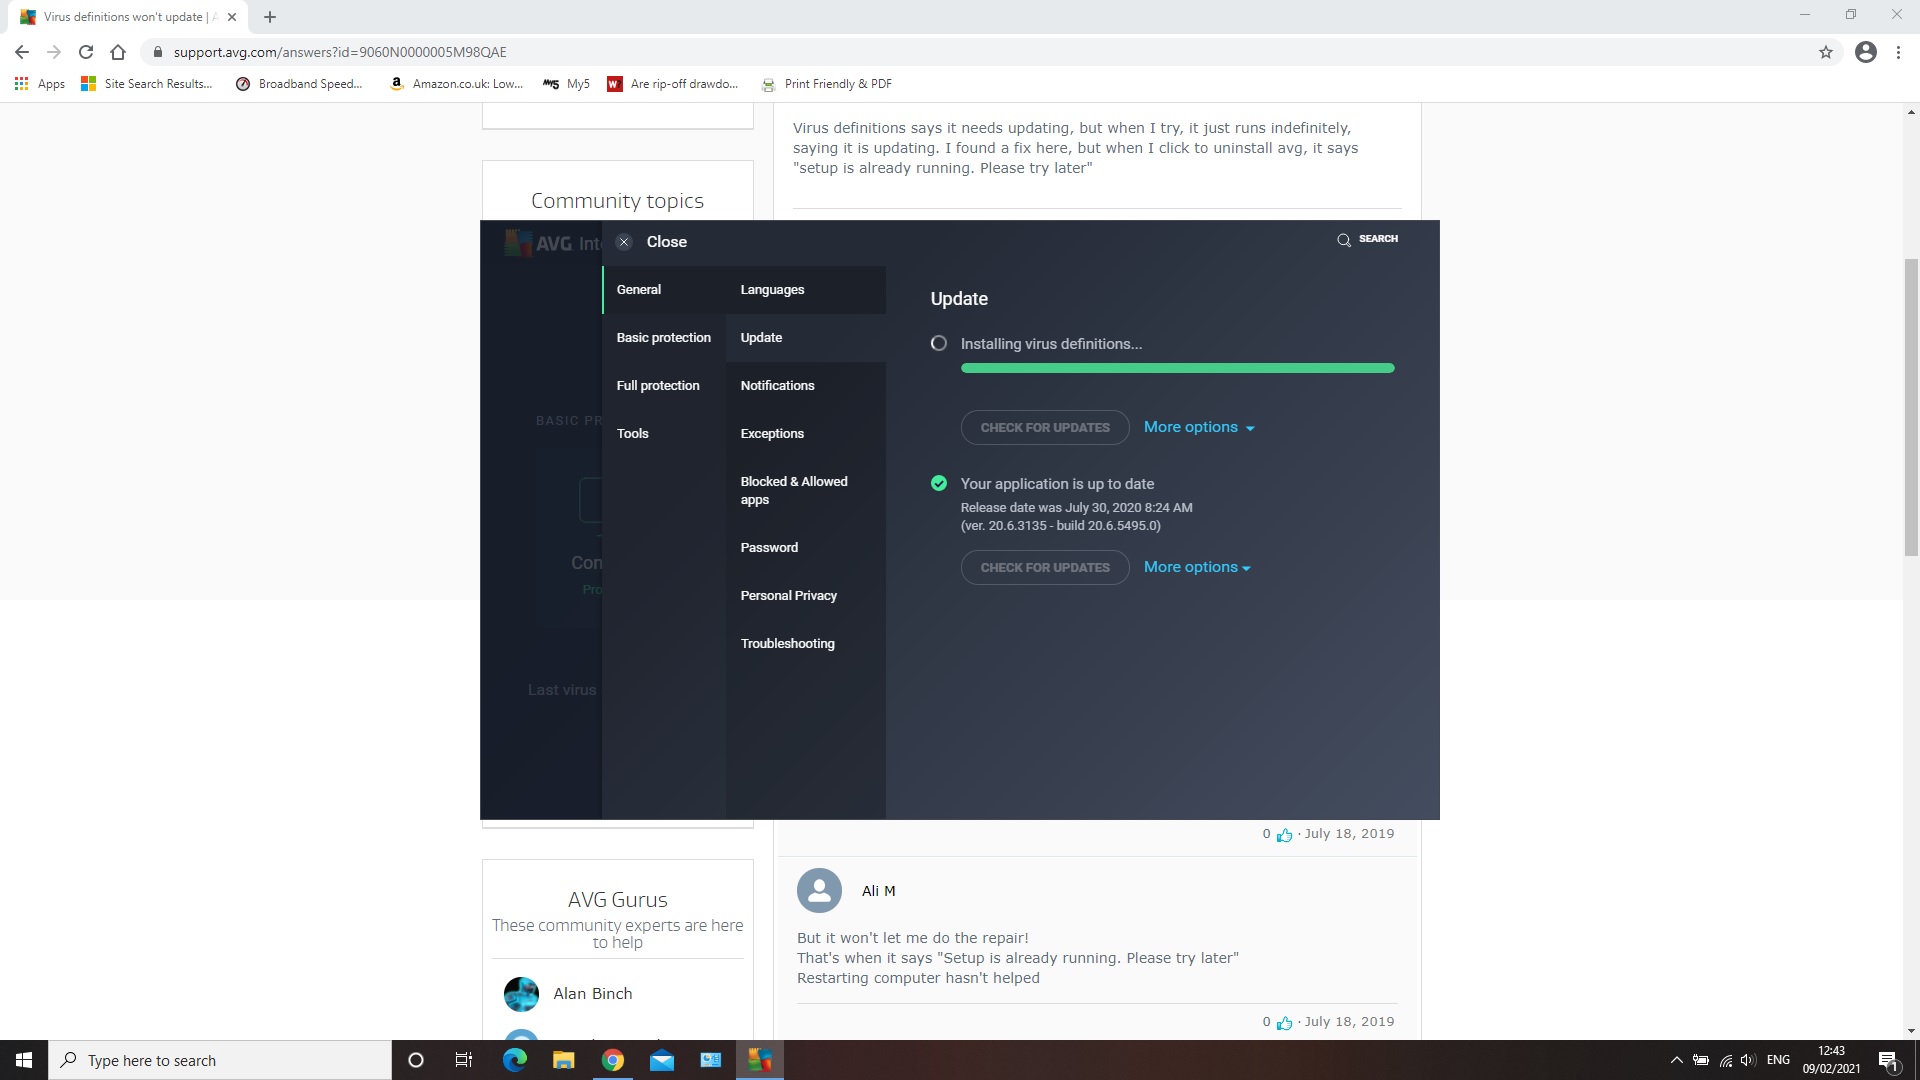Click the green up-to-date status checkmark
1920x1080 pixels.
tap(938, 483)
